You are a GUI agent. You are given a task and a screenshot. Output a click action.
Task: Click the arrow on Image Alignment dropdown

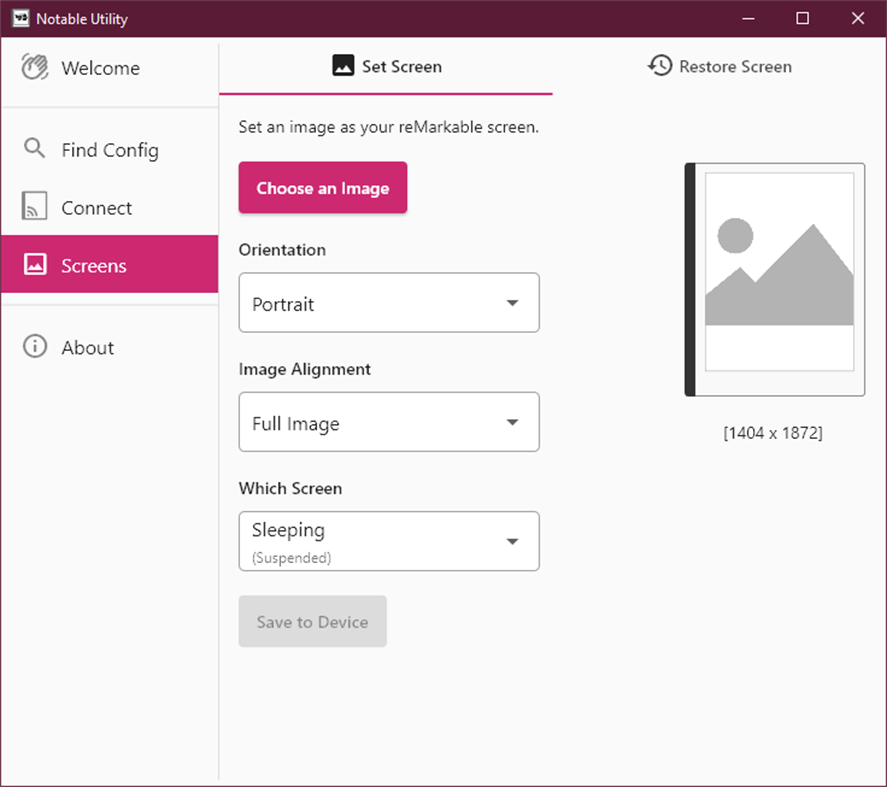513,423
